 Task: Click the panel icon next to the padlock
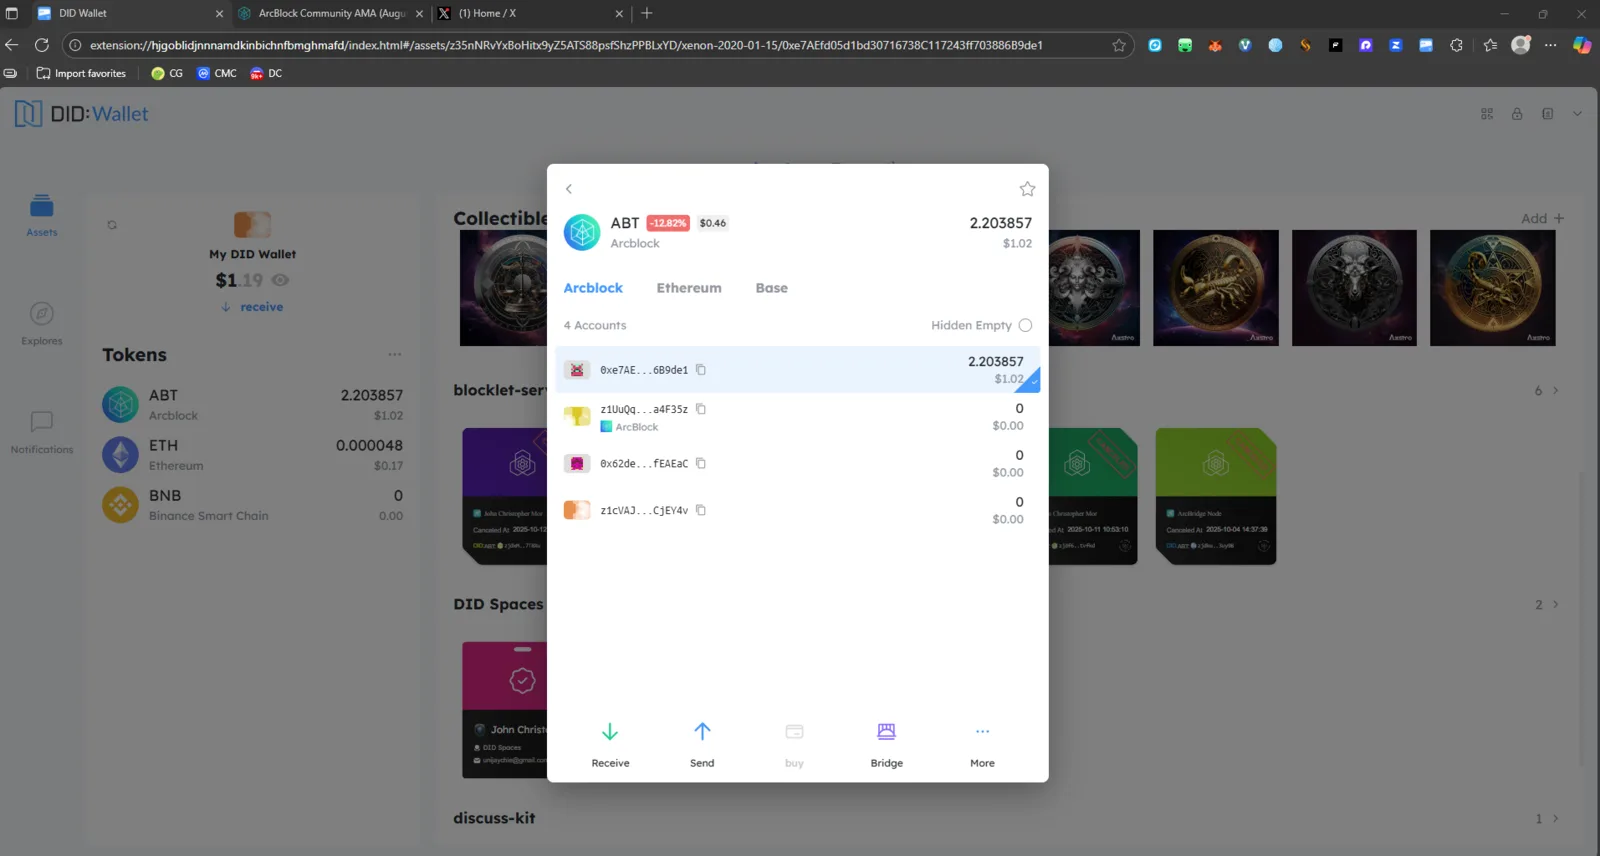pyautogui.click(x=1547, y=114)
